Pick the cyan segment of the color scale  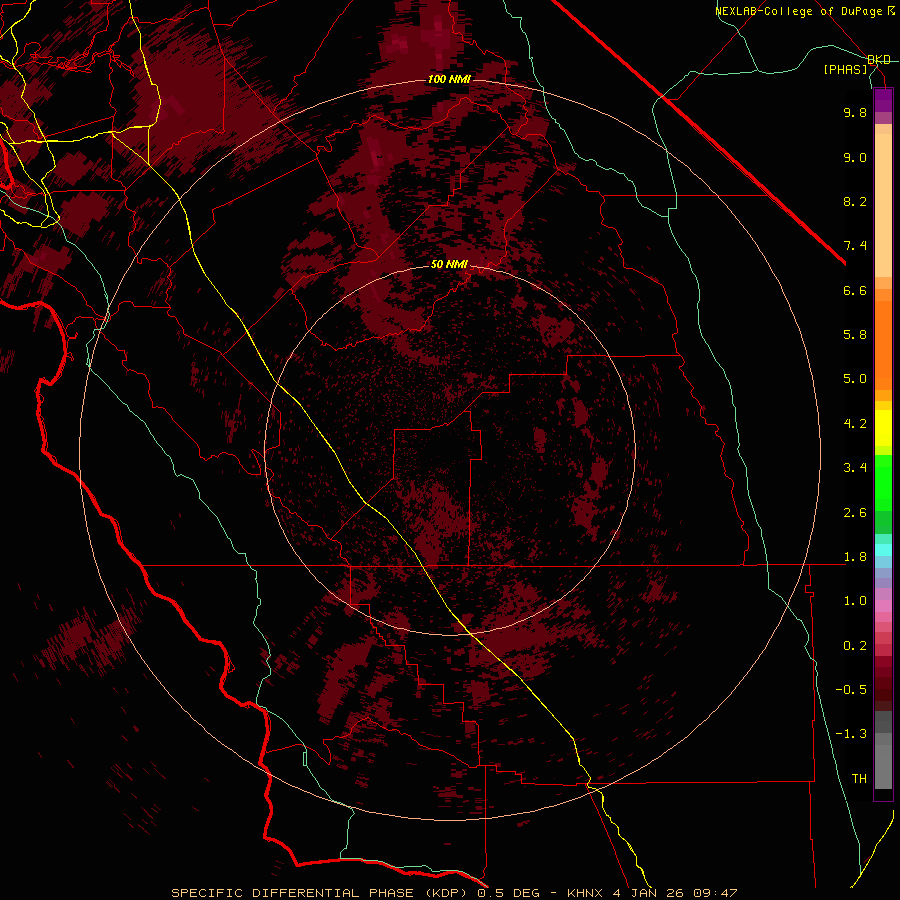(x=883, y=550)
